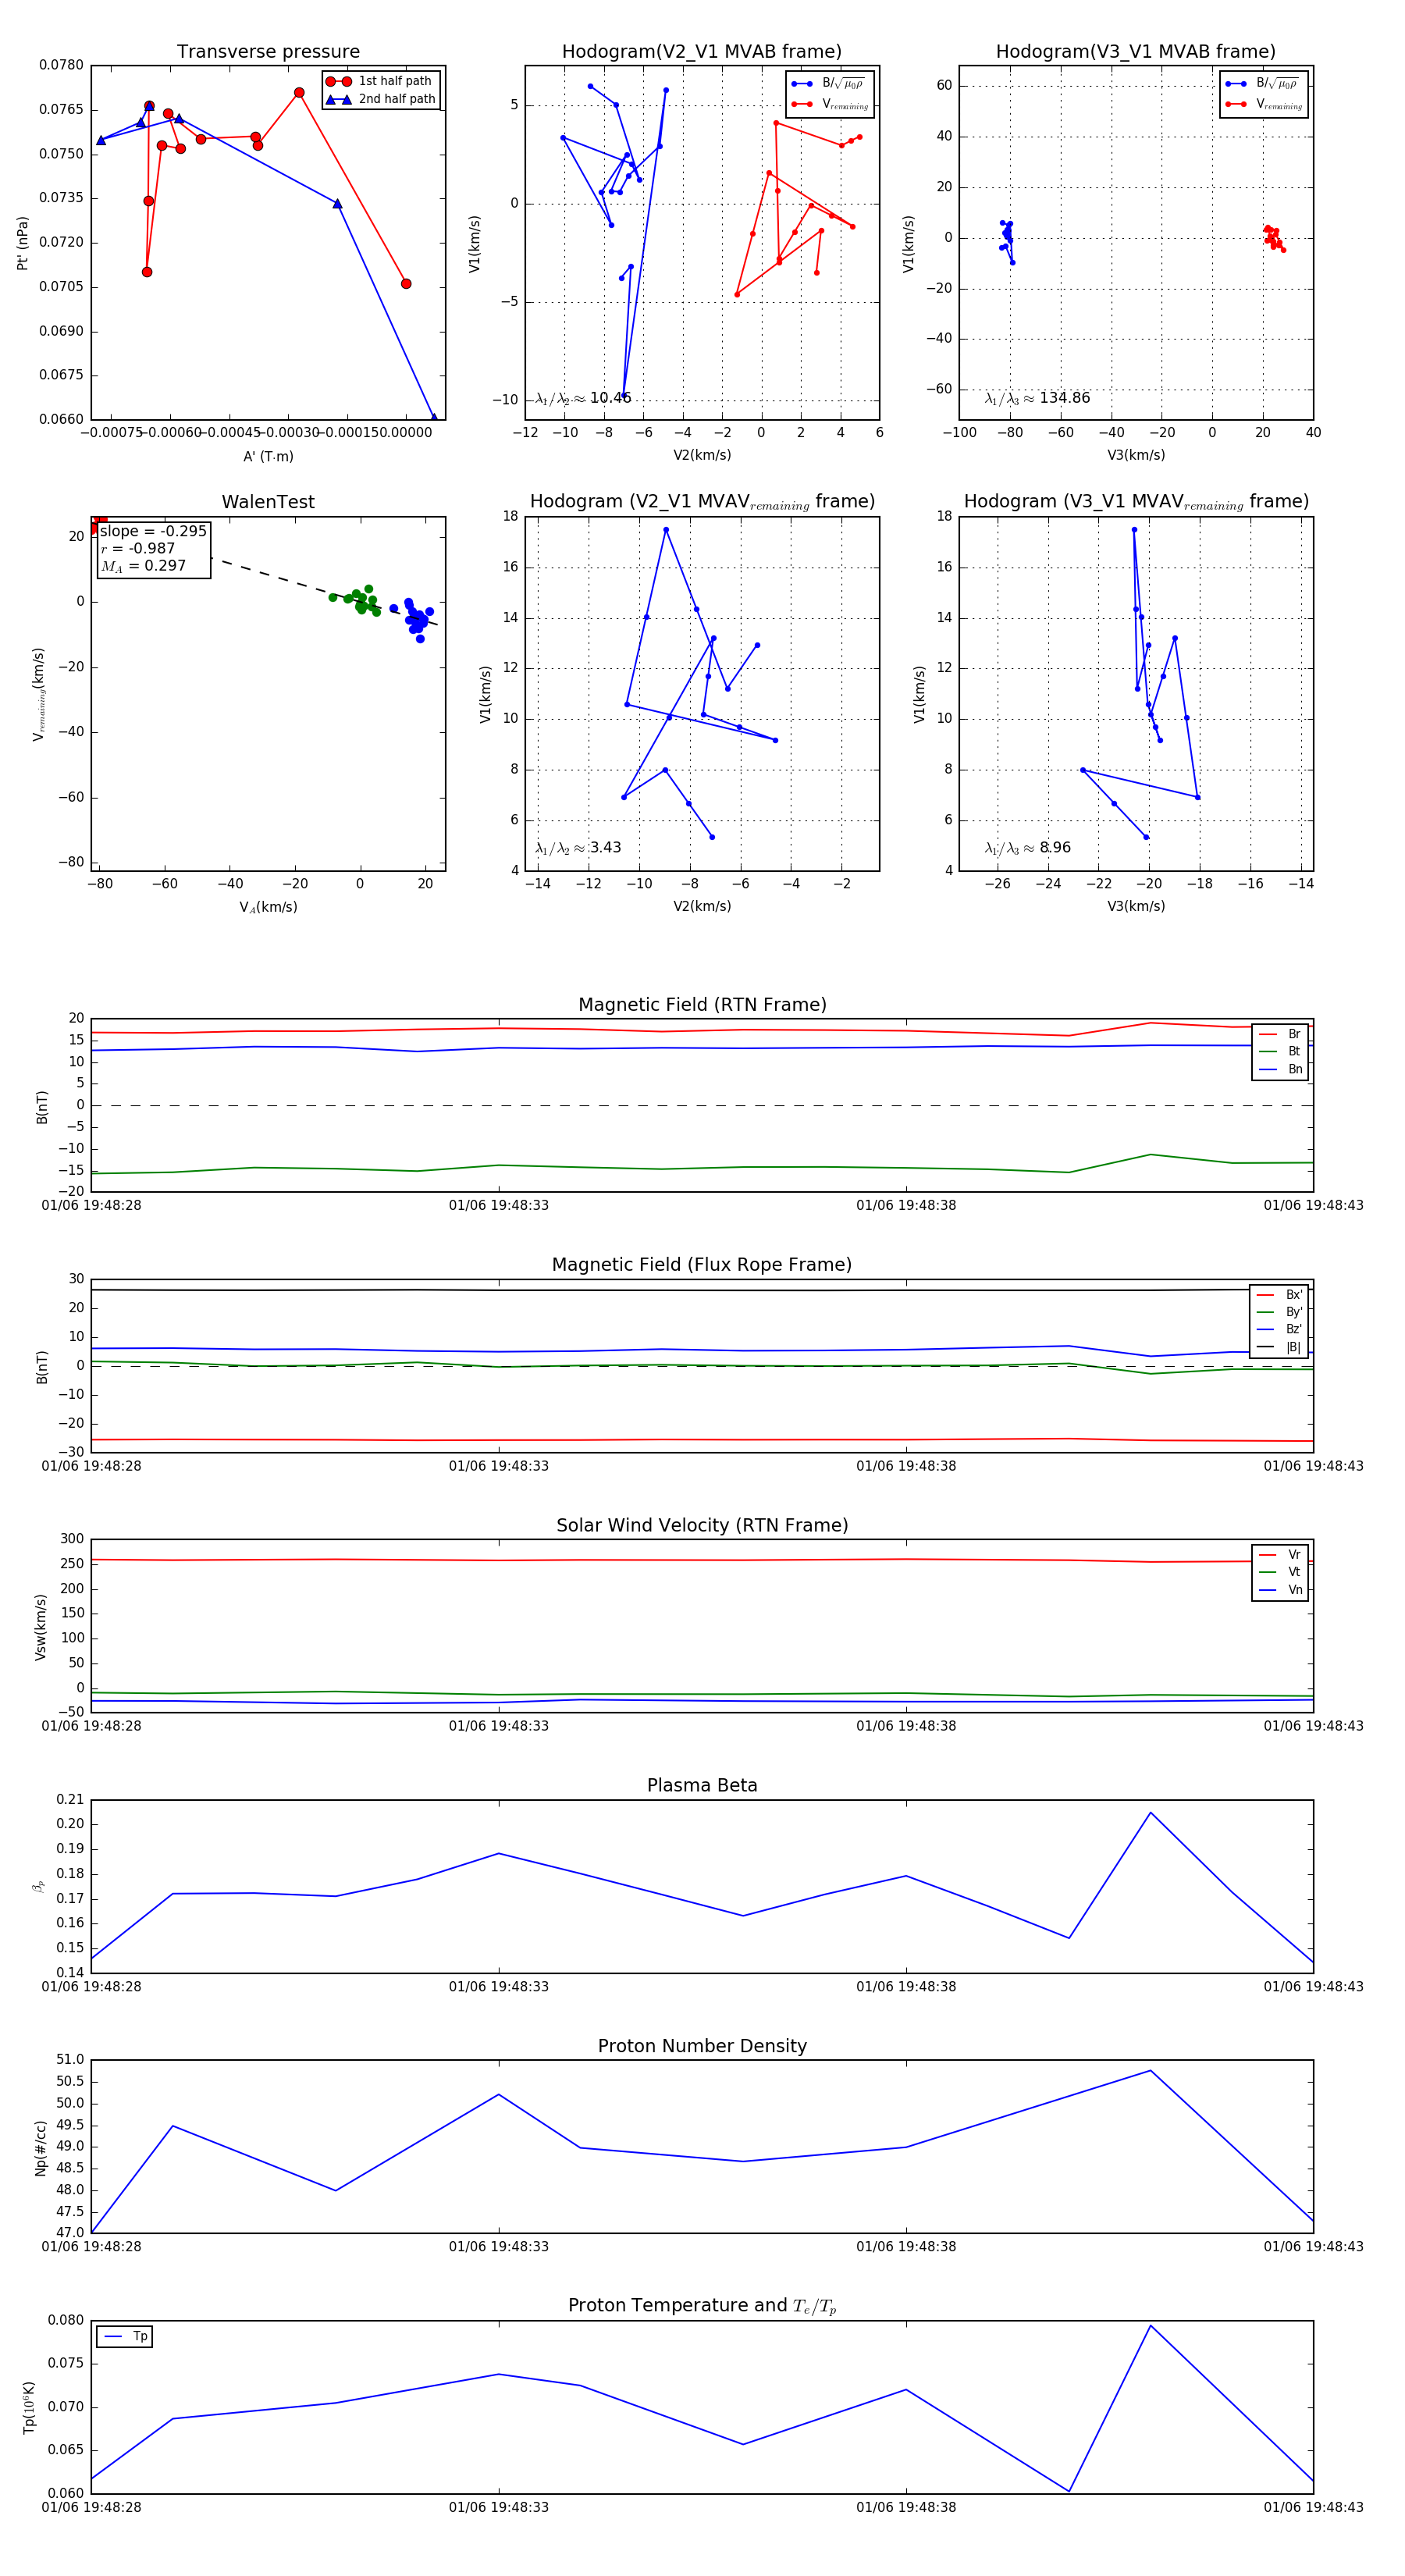
Task: Click the 'Plasma Beta' chart title
Action: pyautogui.click(x=702, y=1786)
